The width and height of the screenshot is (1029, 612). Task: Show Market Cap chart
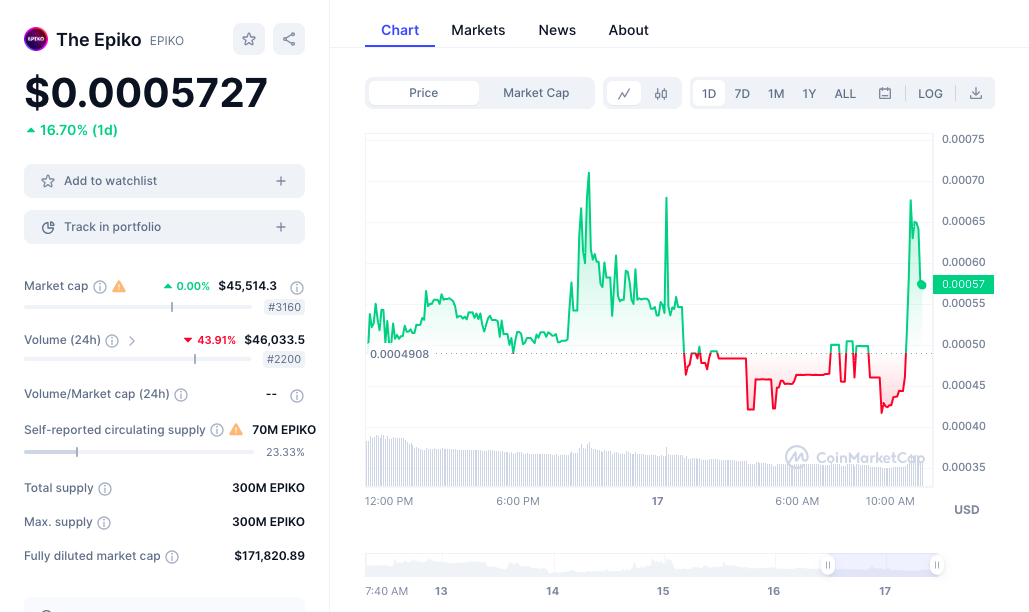click(536, 93)
